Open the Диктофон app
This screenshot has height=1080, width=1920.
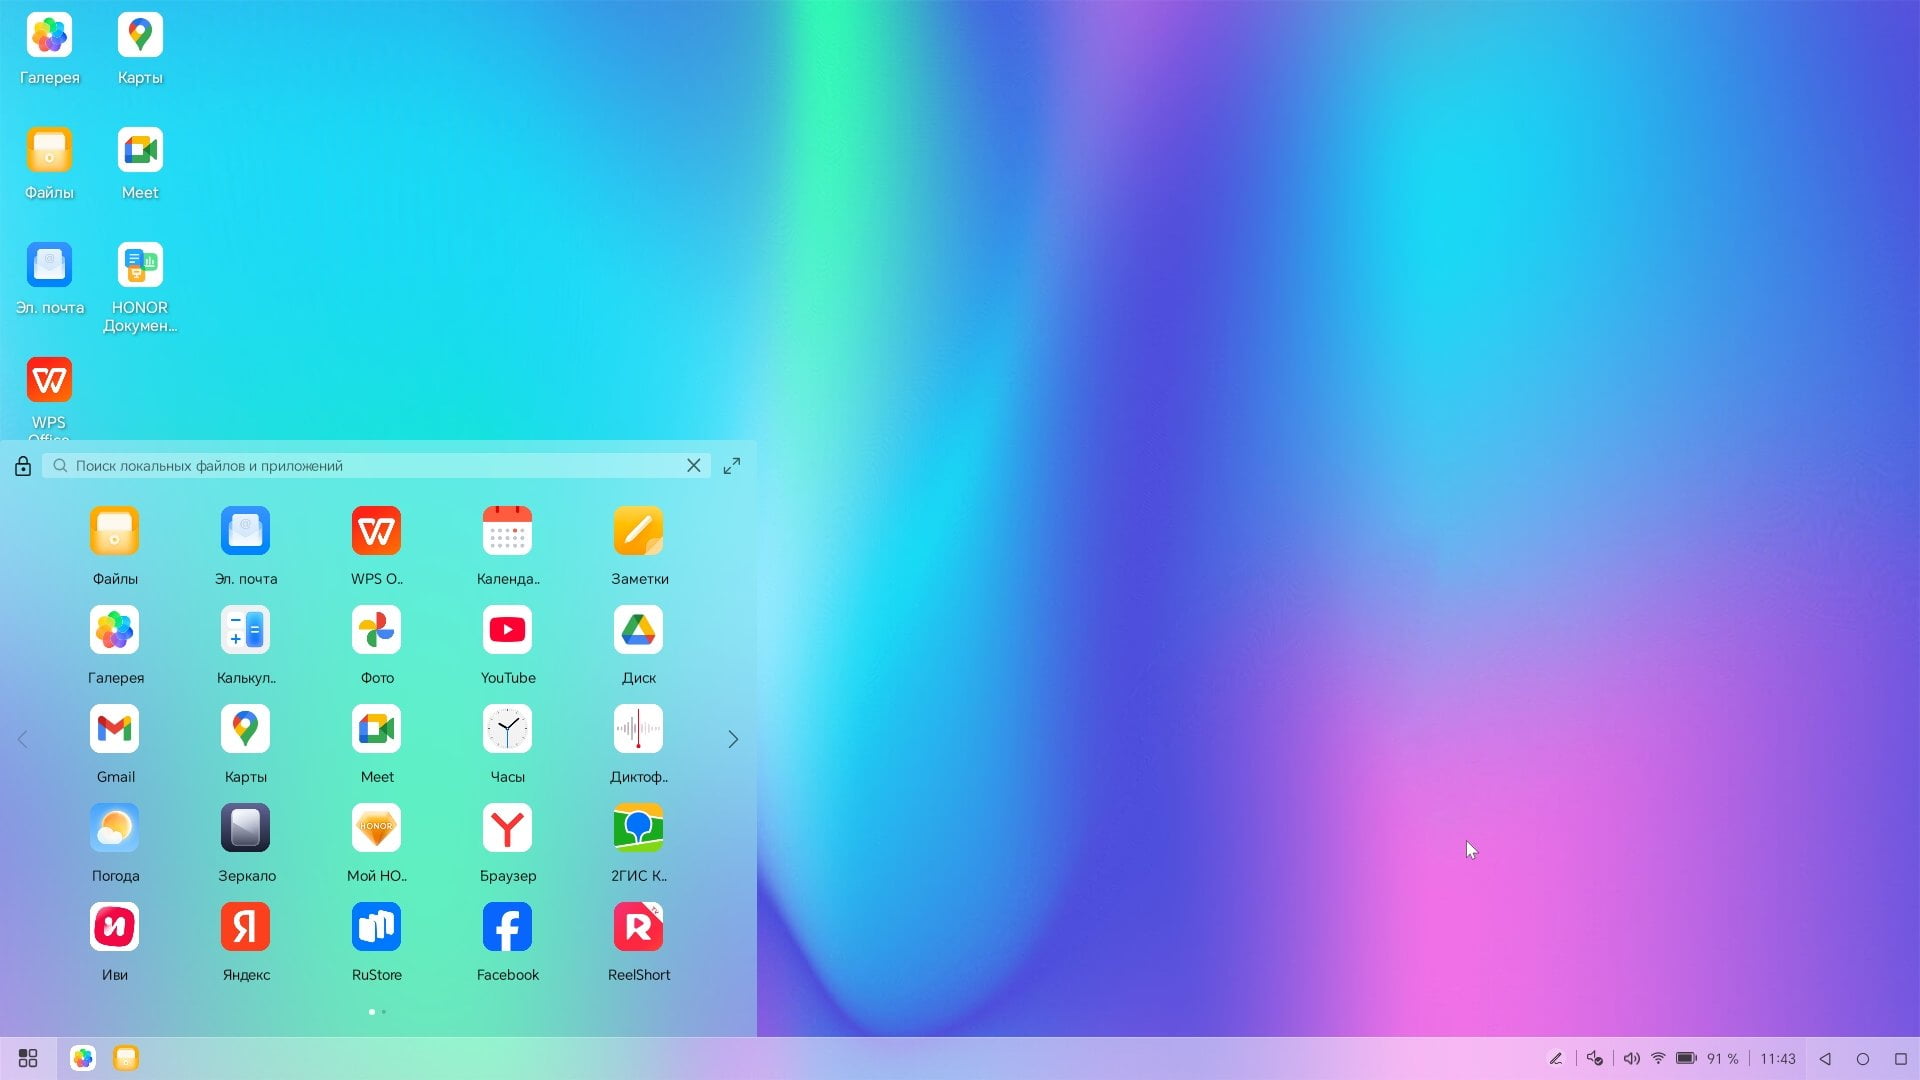(639, 743)
